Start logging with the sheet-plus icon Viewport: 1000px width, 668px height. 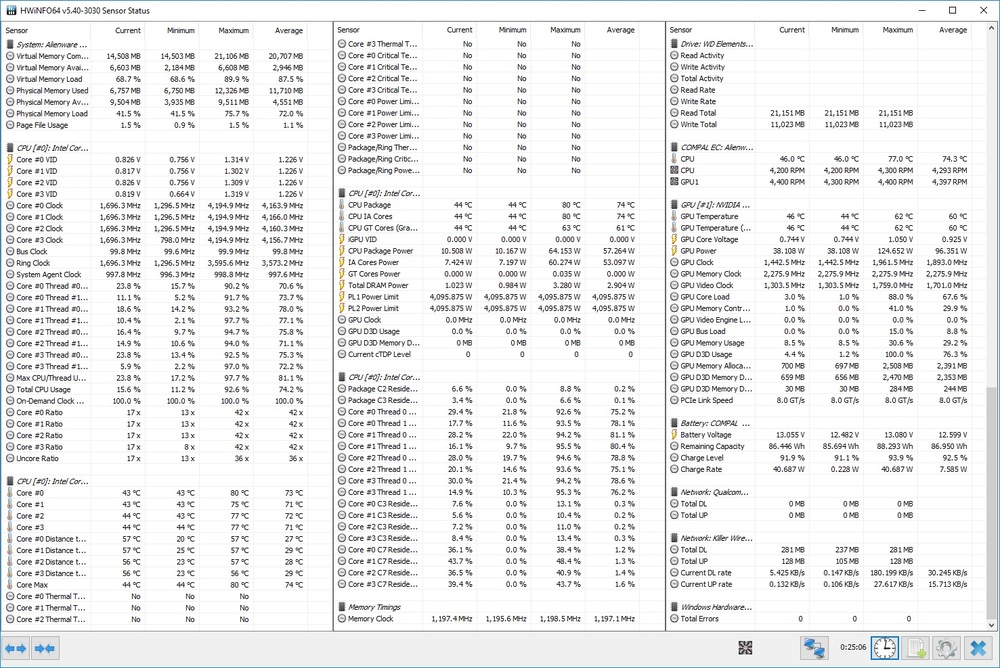point(916,649)
